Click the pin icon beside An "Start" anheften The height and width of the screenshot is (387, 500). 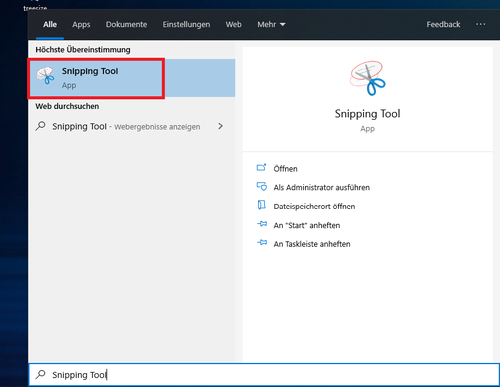[x=262, y=224]
